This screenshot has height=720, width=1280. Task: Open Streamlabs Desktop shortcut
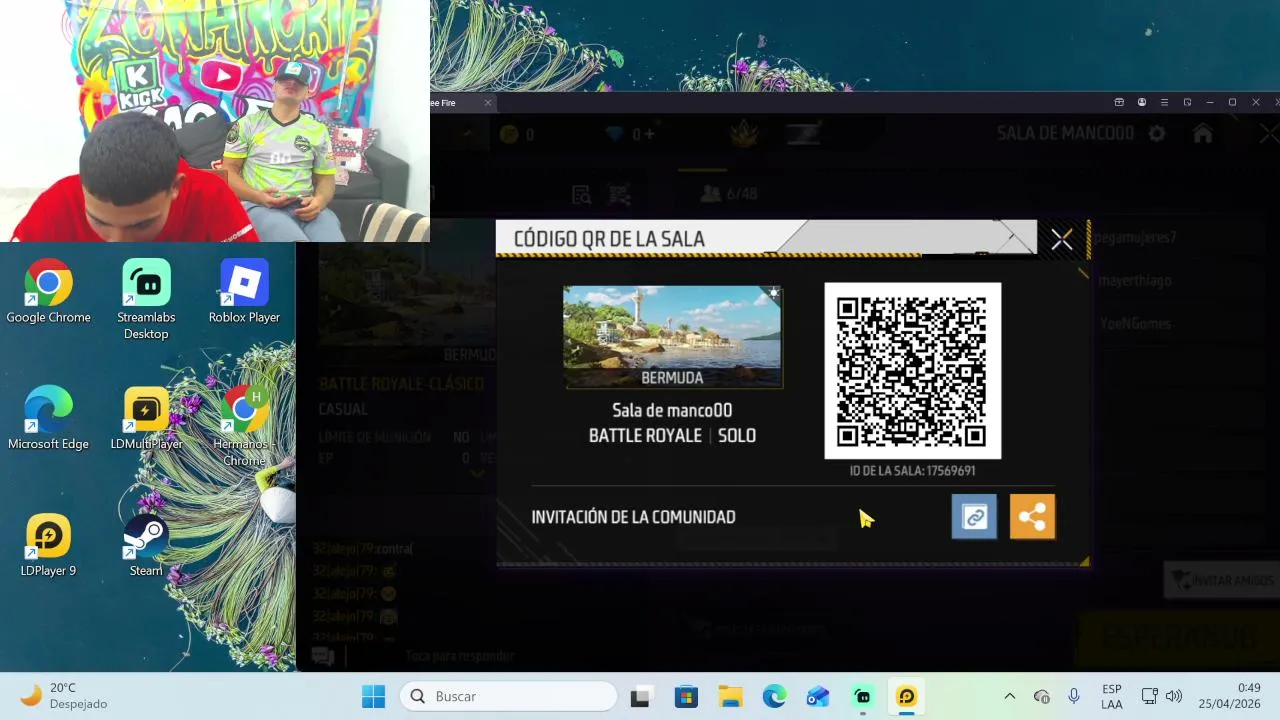(146, 300)
